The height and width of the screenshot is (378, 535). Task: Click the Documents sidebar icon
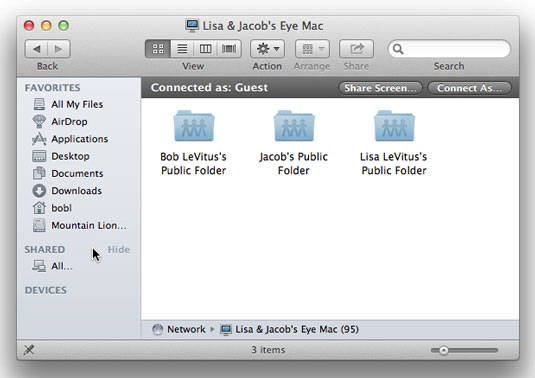[39, 173]
